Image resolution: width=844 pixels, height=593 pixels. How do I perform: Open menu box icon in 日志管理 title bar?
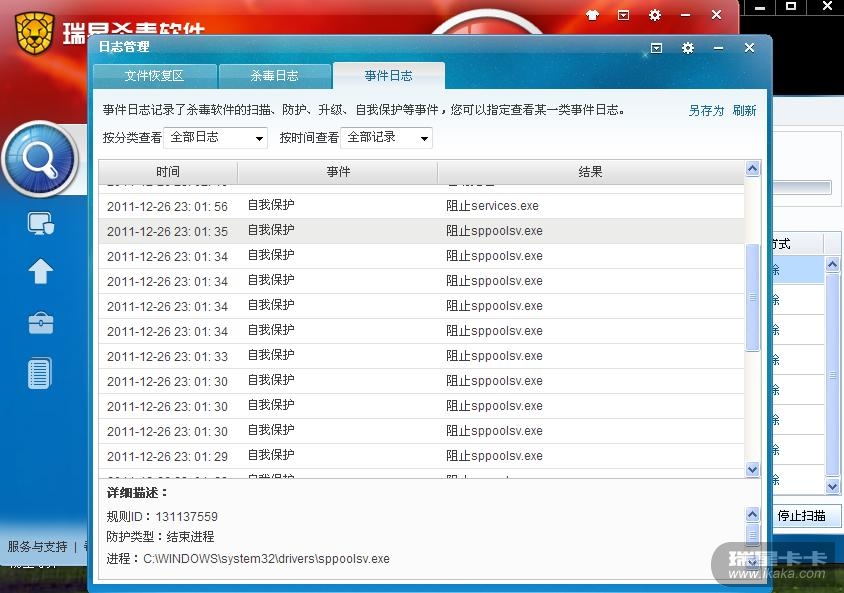(x=656, y=48)
